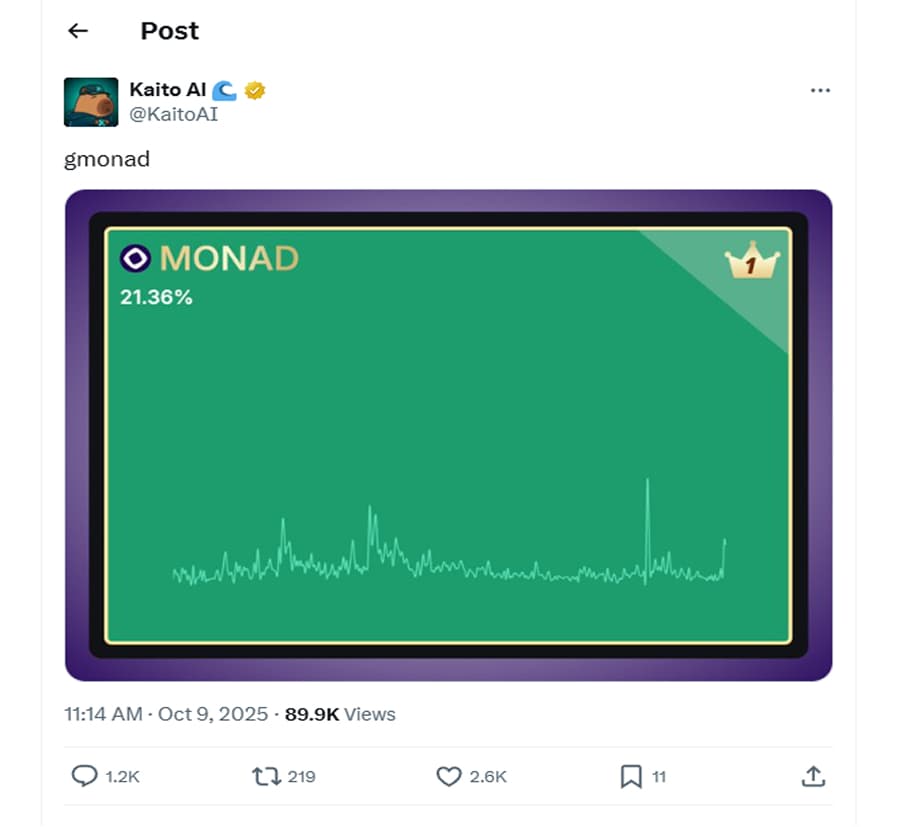Select the gmonad post text

pyautogui.click(x=107, y=159)
